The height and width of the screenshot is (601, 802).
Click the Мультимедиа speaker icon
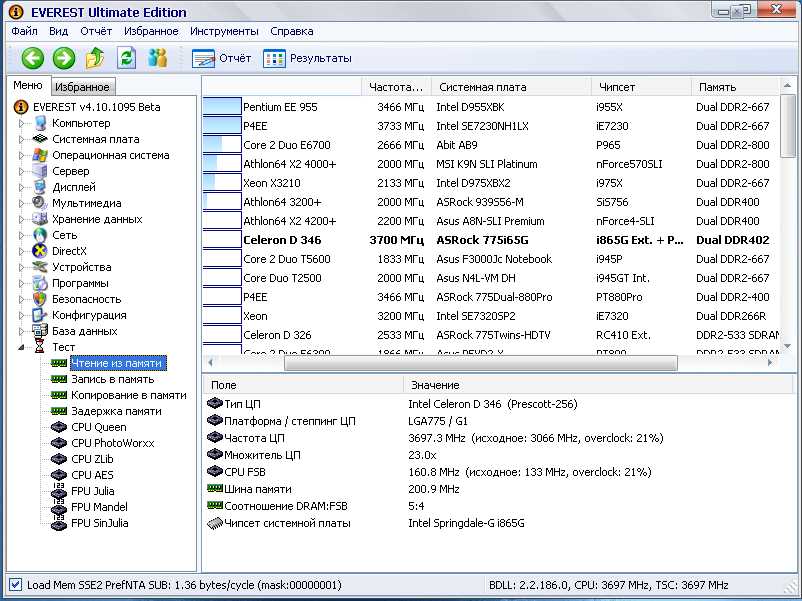point(40,203)
